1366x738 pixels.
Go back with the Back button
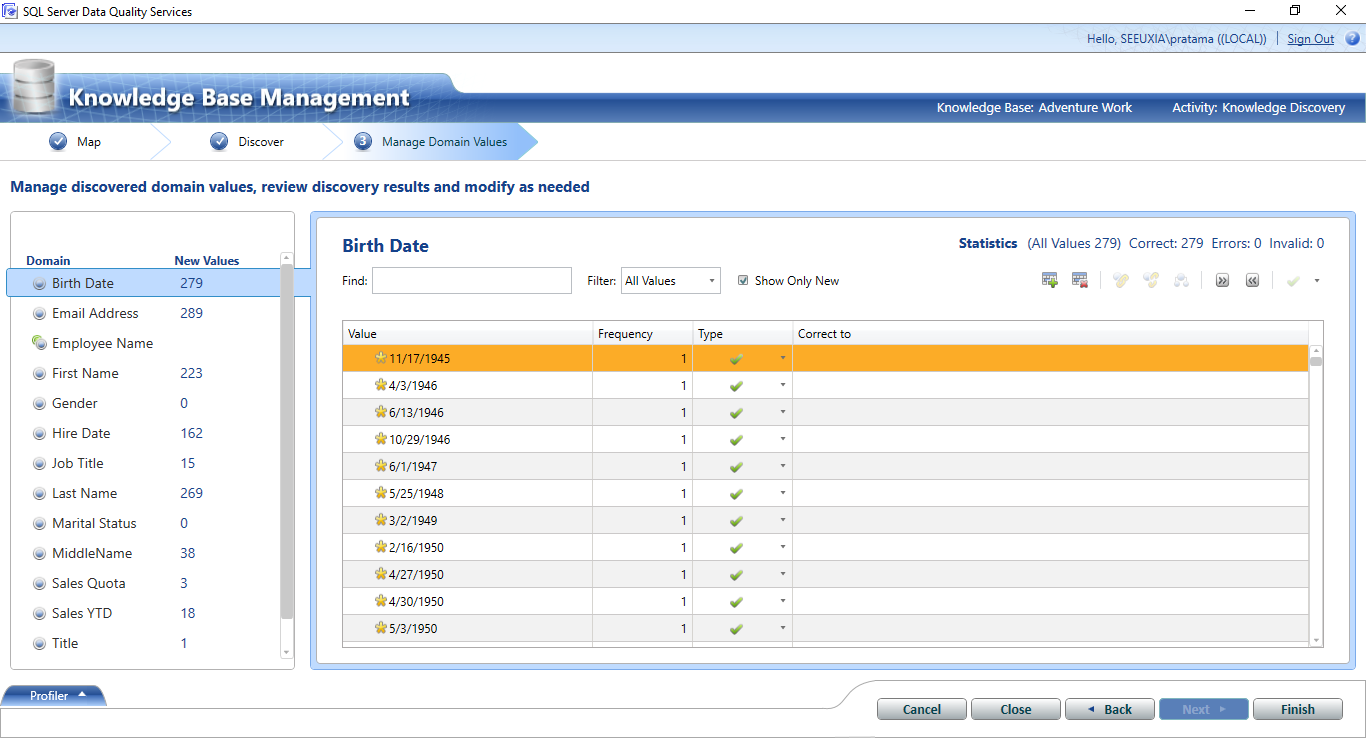[x=1110, y=709]
